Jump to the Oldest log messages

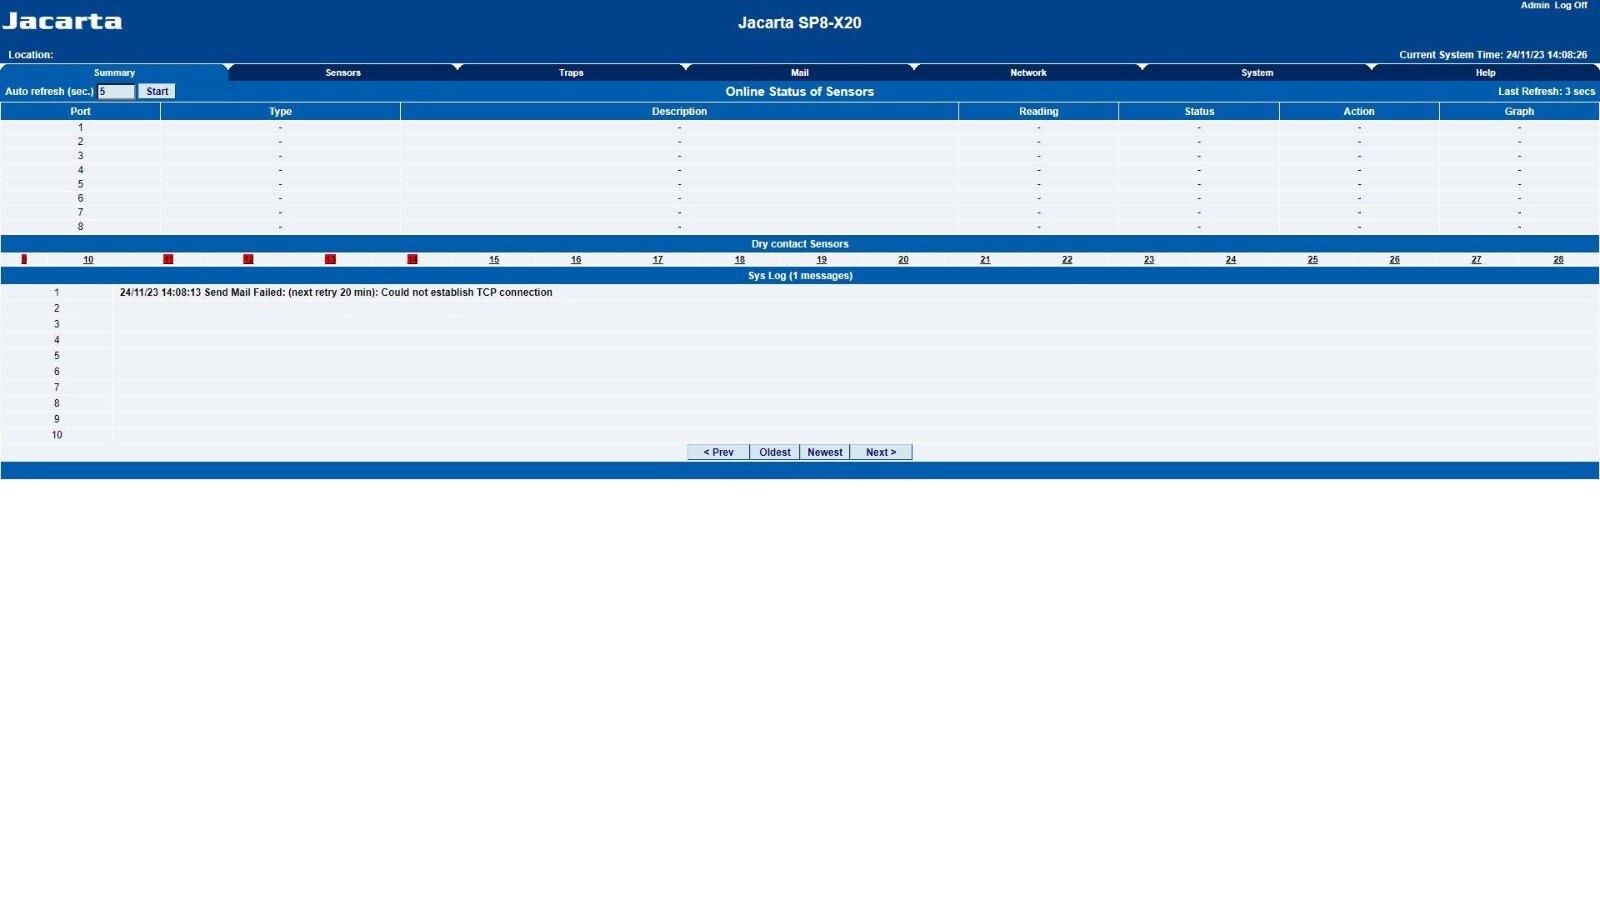point(775,452)
